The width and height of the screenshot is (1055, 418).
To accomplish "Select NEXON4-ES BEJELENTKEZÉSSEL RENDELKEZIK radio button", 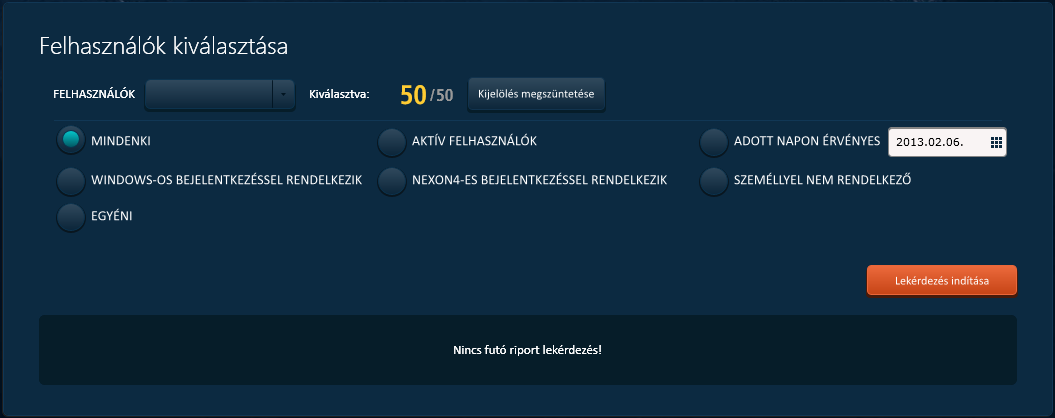I will (x=391, y=181).
